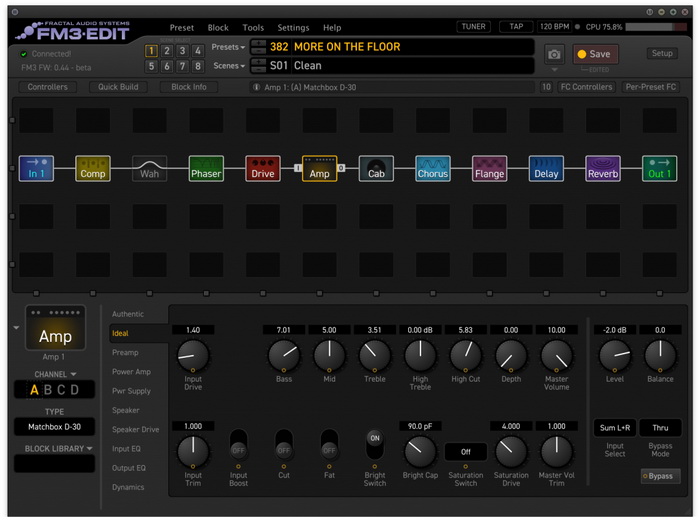Open the Power Amp page
Screen dimensions: 700x526
[131, 372]
